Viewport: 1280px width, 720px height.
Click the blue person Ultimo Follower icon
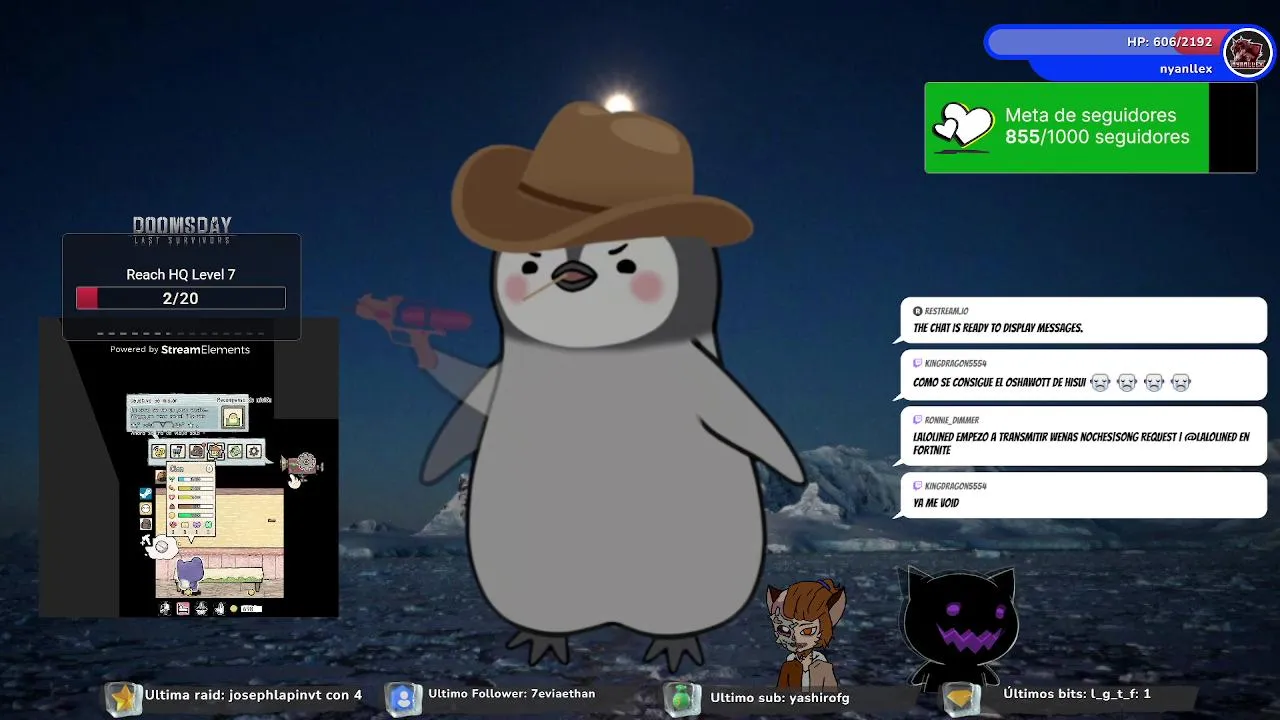click(x=402, y=698)
